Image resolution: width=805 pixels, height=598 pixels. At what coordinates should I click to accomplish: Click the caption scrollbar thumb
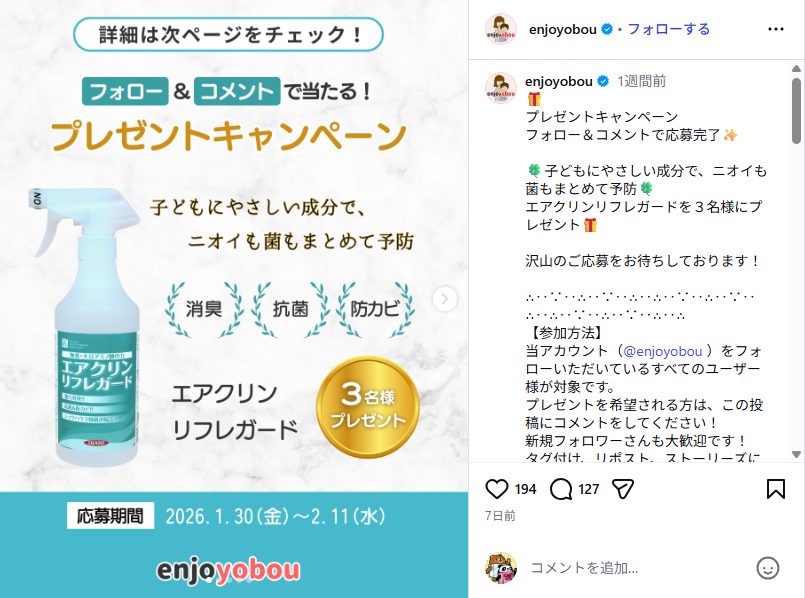pyautogui.click(x=796, y=110)
